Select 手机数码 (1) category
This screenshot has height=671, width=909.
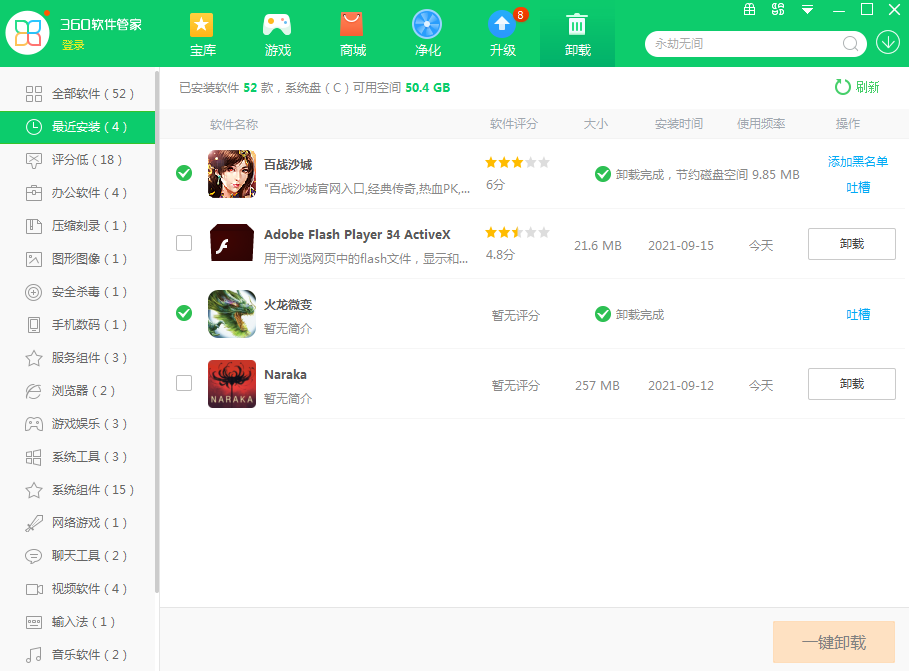[78, 325]
